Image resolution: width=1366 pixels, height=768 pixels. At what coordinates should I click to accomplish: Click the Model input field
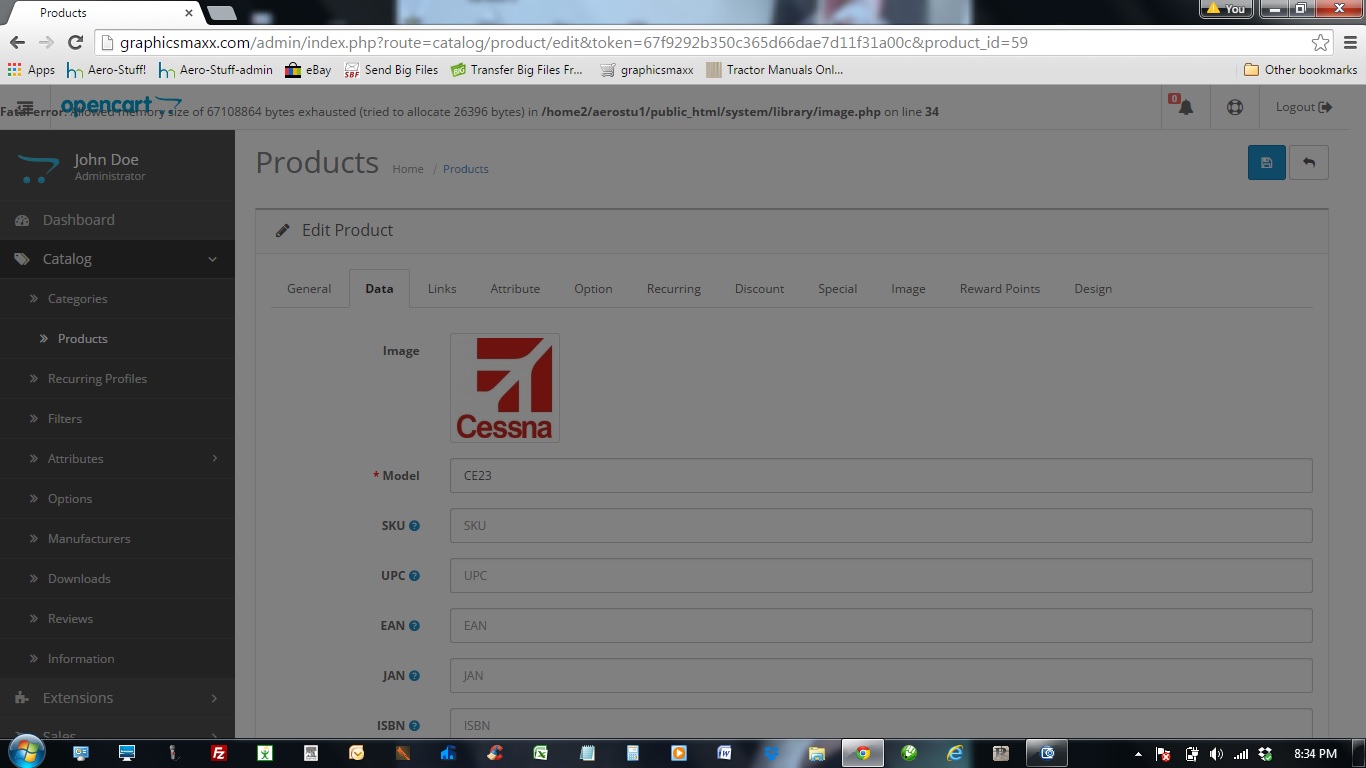coord(881,476)
